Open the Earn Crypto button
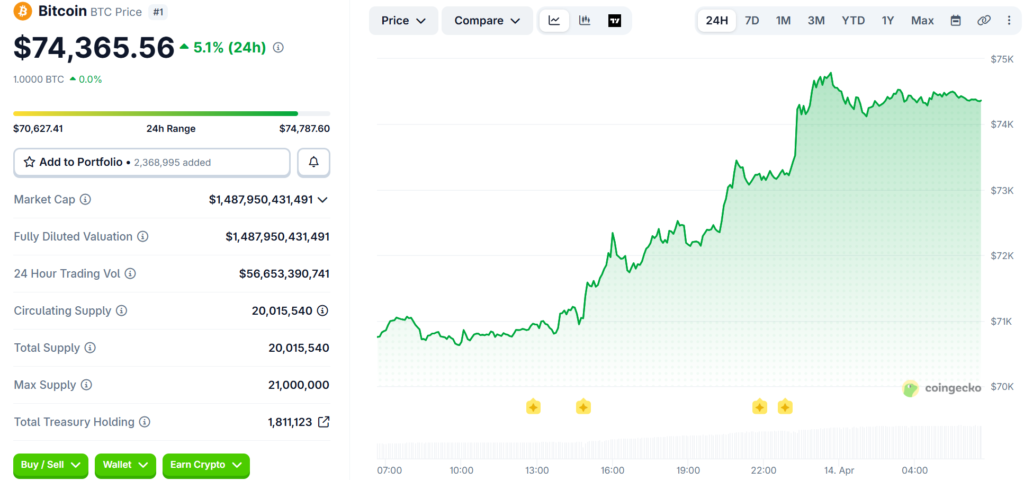The width and height of the screenshot is (1024, 480). tap(205, 465)
